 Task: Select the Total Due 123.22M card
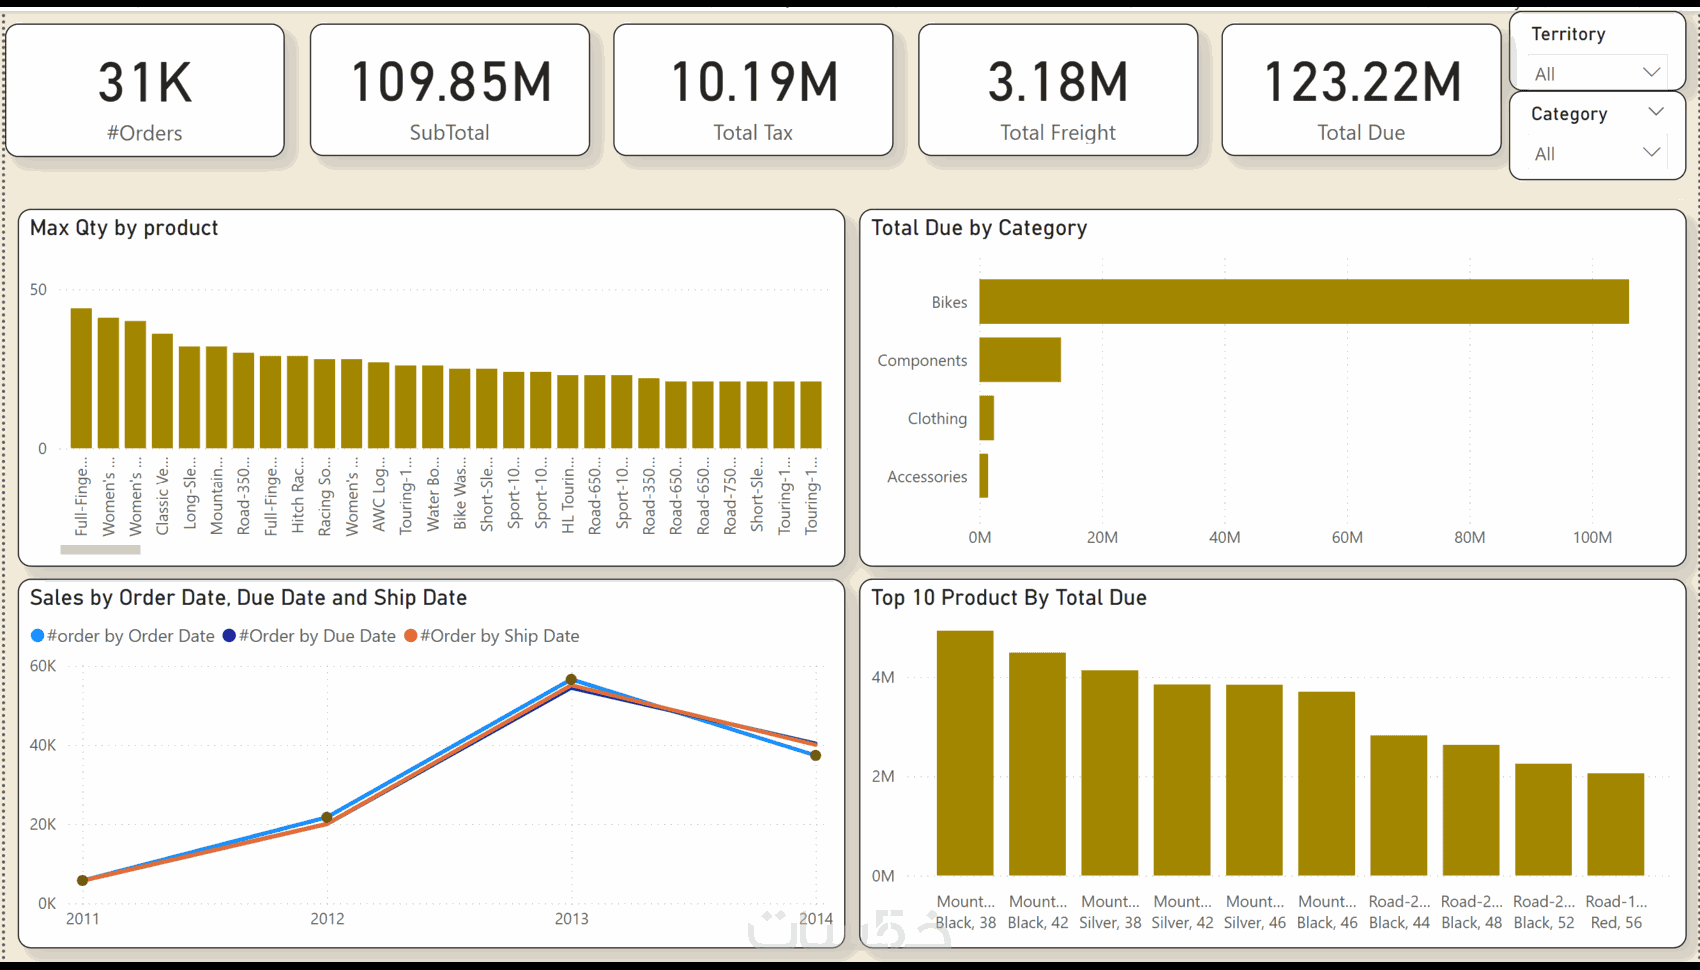pos(1361,90)
